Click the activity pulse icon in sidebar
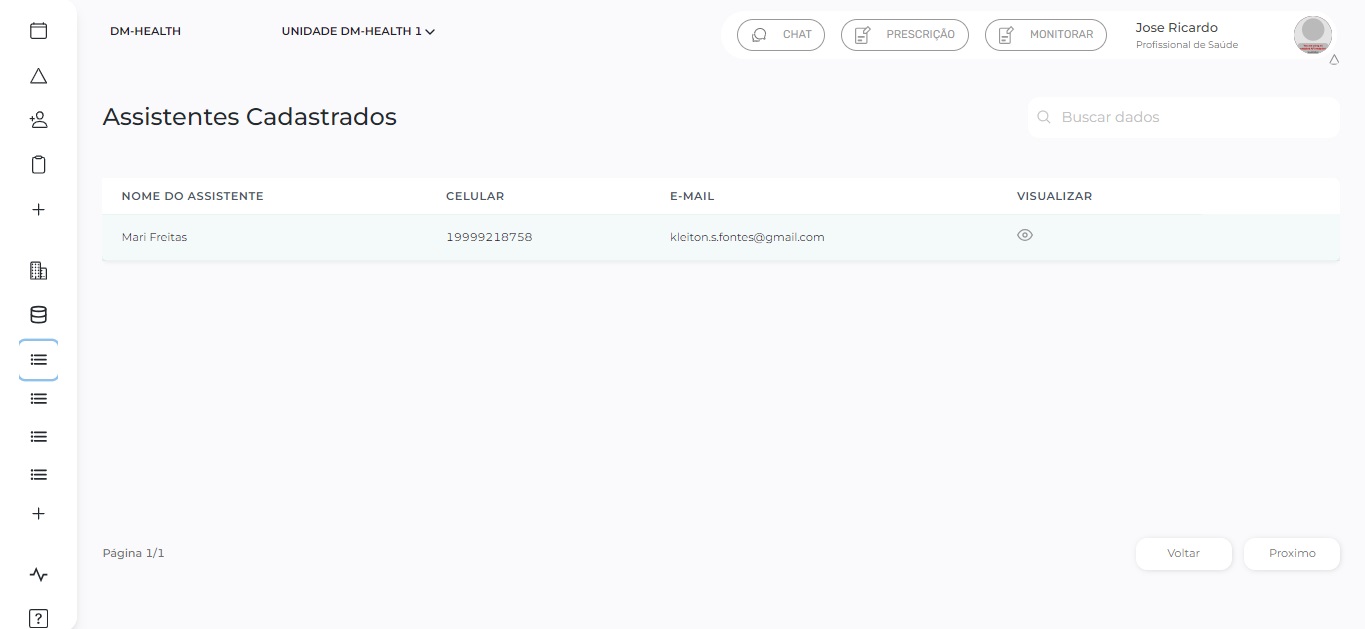Screen dimensions: 1365x629 [x=38, y=575]
